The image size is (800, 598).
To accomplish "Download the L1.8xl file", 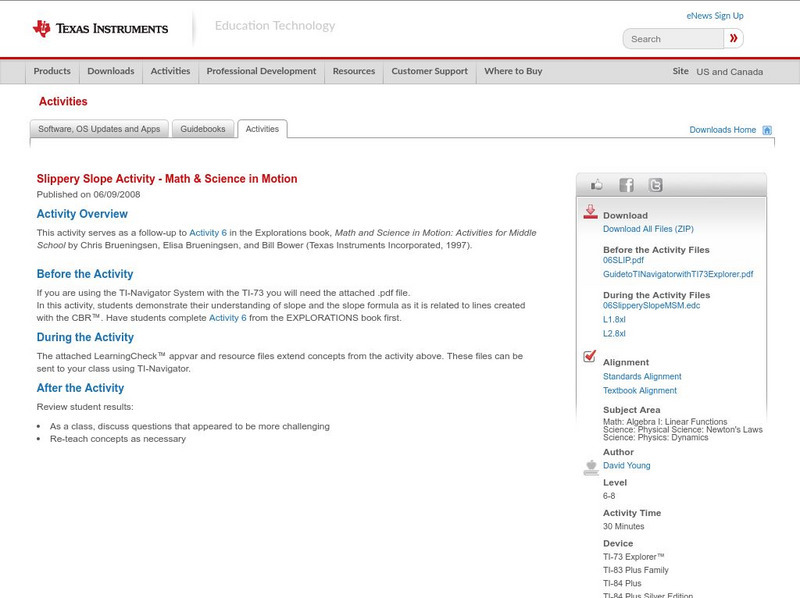I will click(x=614, y=319).
